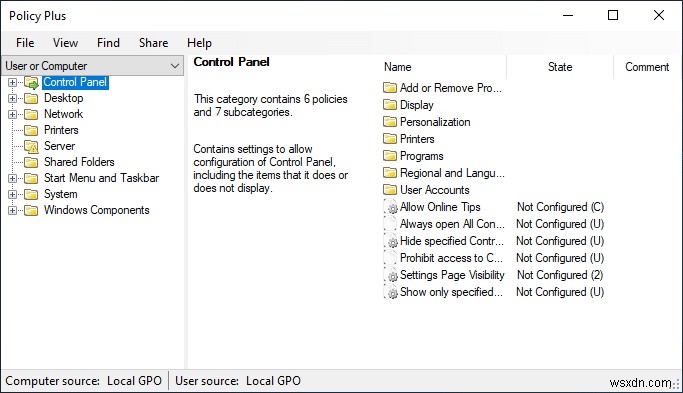Click the Show only specified policy icon
Image resolution: width=683 pixels, height=393 pixels.
[391, 291]
